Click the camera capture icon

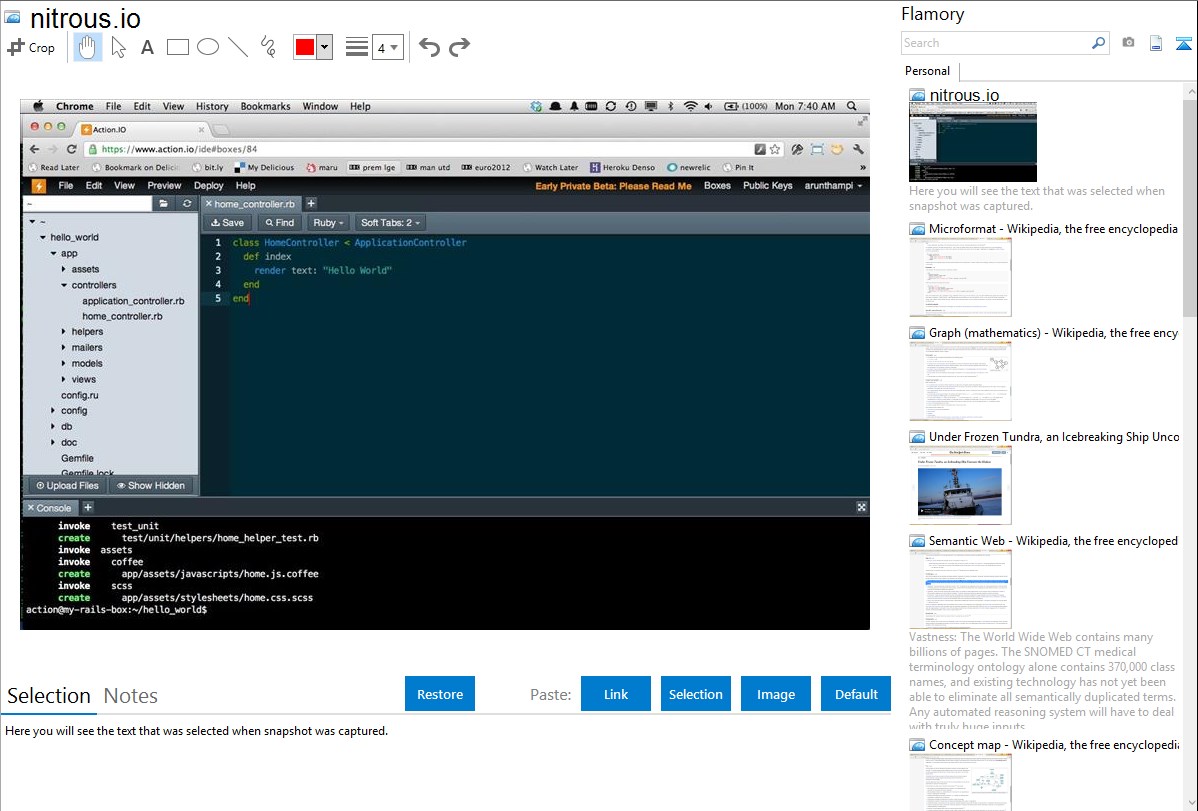[x=1128, y=43]
